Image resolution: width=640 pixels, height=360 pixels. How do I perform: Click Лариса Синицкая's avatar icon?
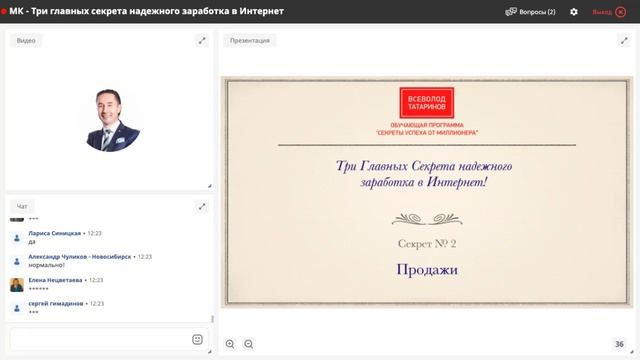(17, 238)
